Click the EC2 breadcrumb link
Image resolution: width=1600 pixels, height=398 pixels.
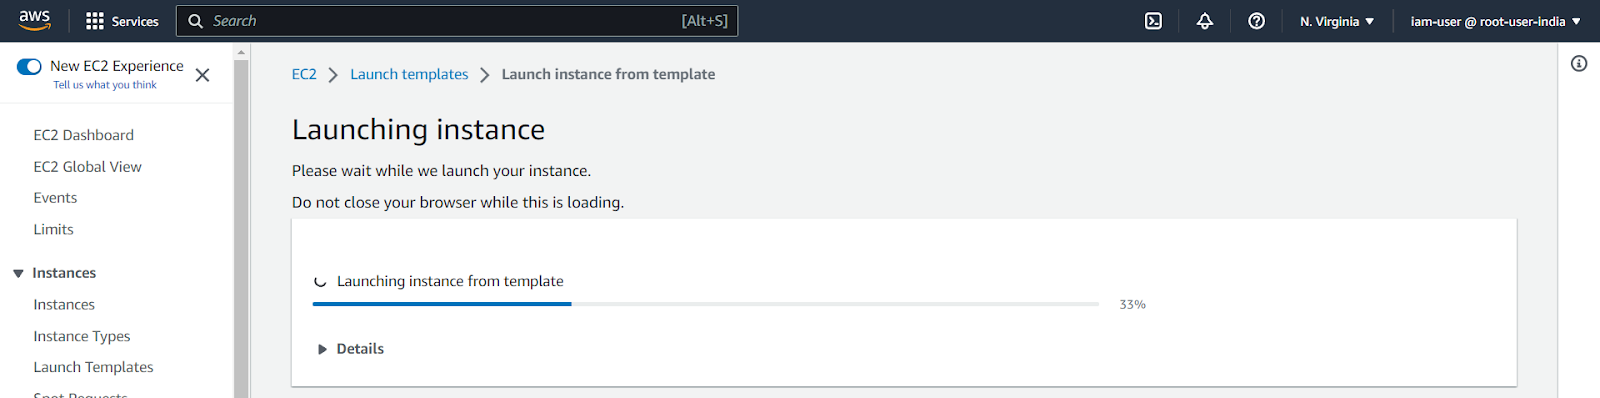pyautogui.click(x=304, y=74)
